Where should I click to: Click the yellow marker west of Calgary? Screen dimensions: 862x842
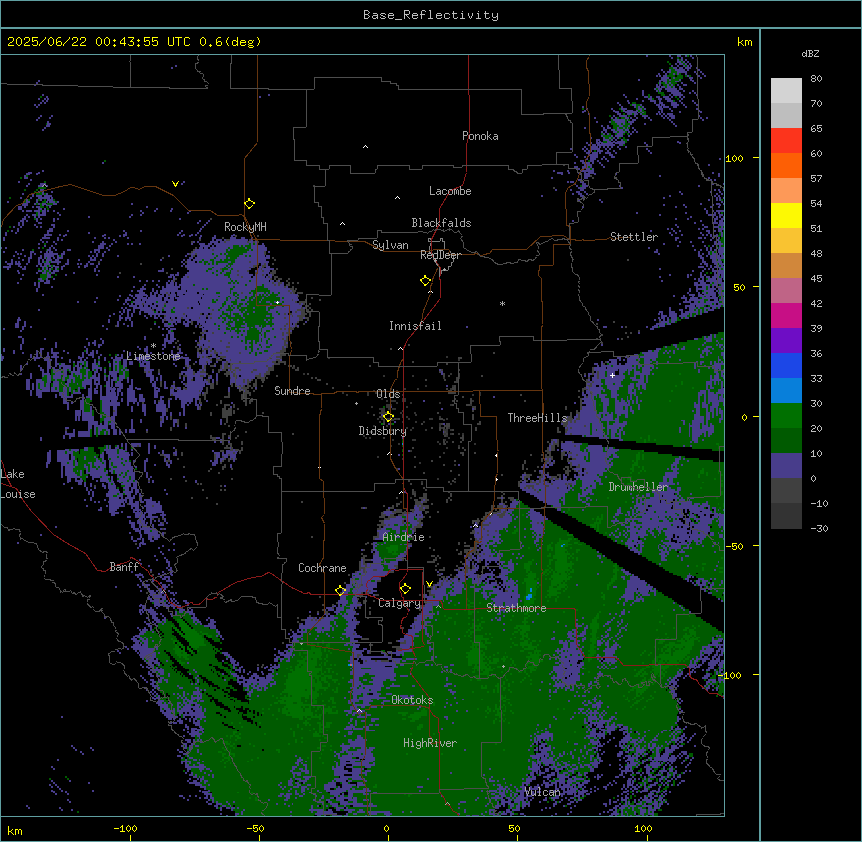point(340,590)
